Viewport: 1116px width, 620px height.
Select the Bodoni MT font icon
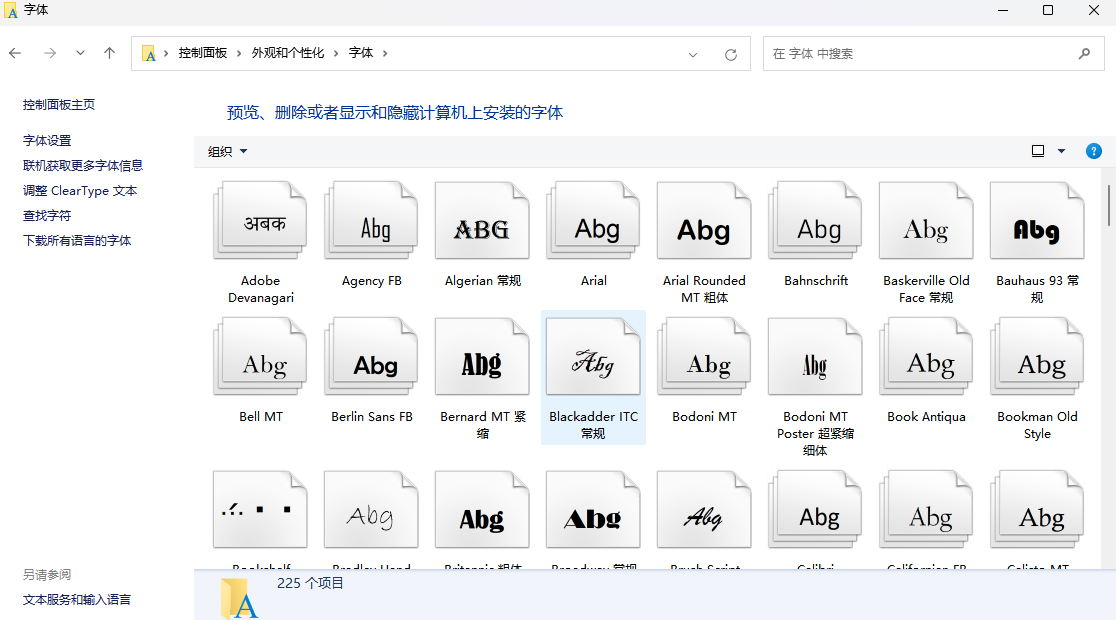click(705, 357)
